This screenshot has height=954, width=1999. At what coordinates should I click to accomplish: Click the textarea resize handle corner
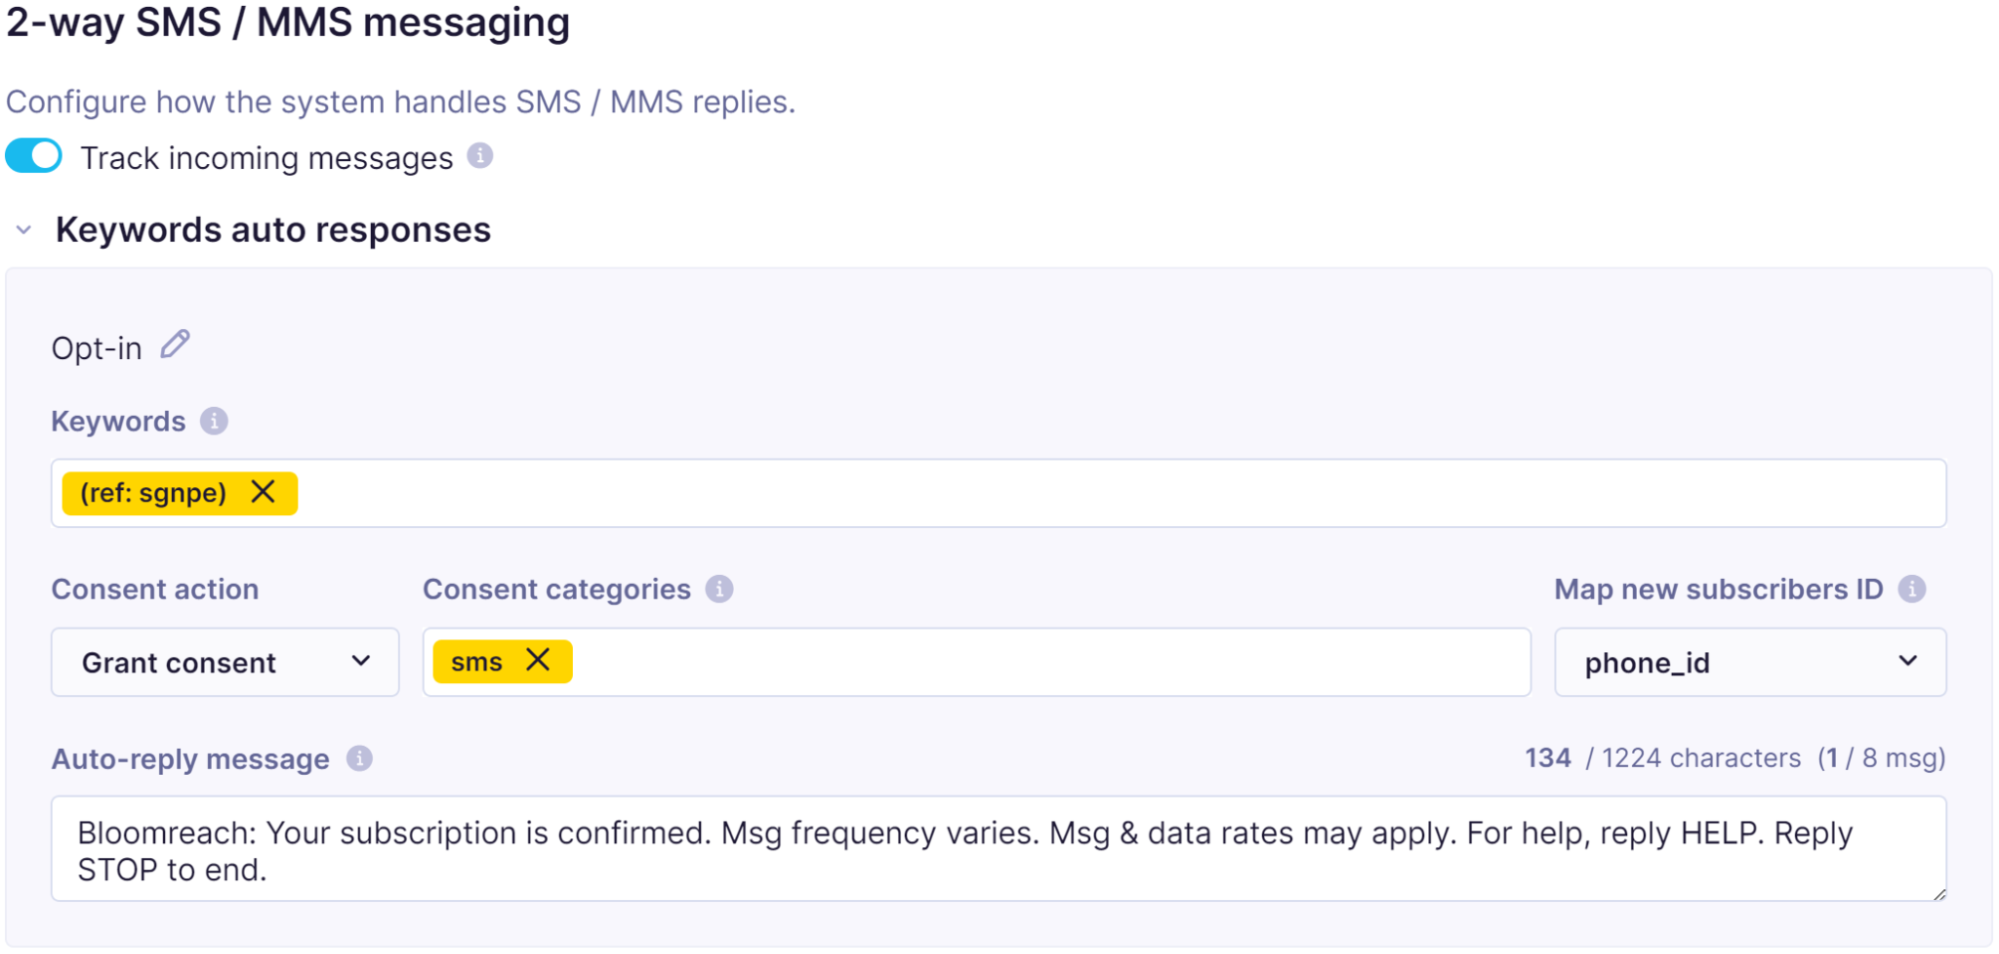(1939, 894)
